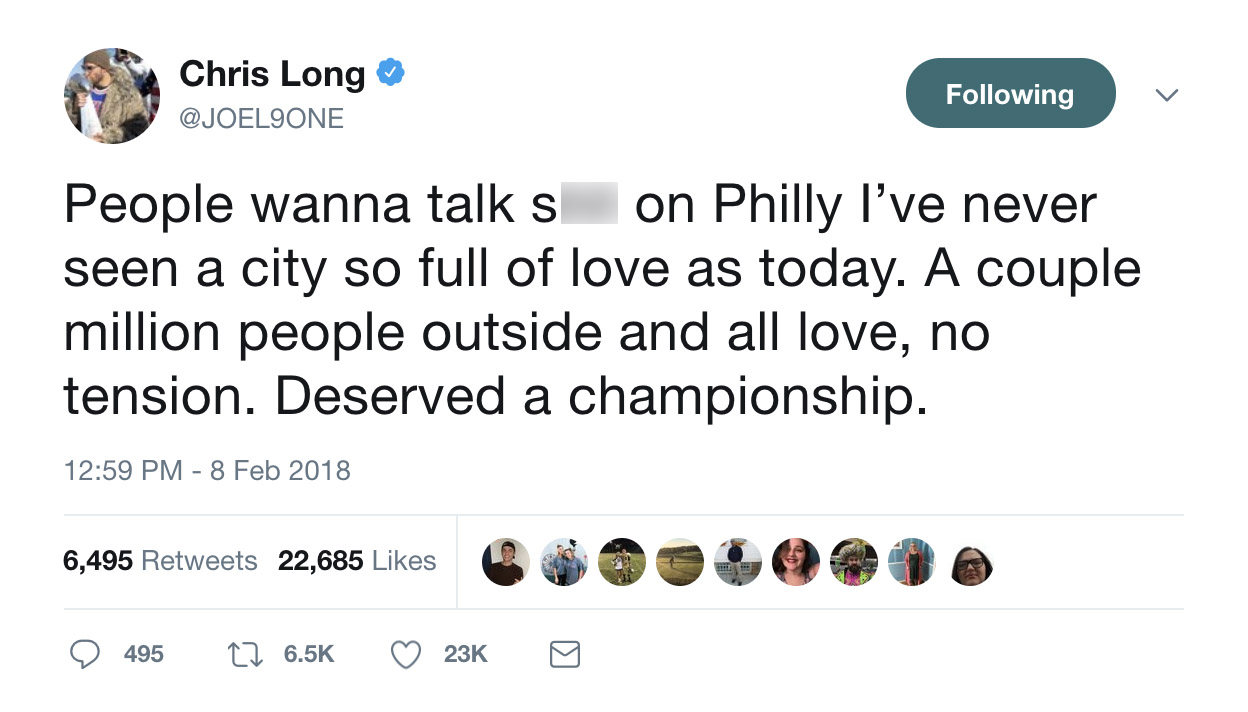
Task: Open the @JOEL9ONE handle link
Action: (x=261, y=118)
